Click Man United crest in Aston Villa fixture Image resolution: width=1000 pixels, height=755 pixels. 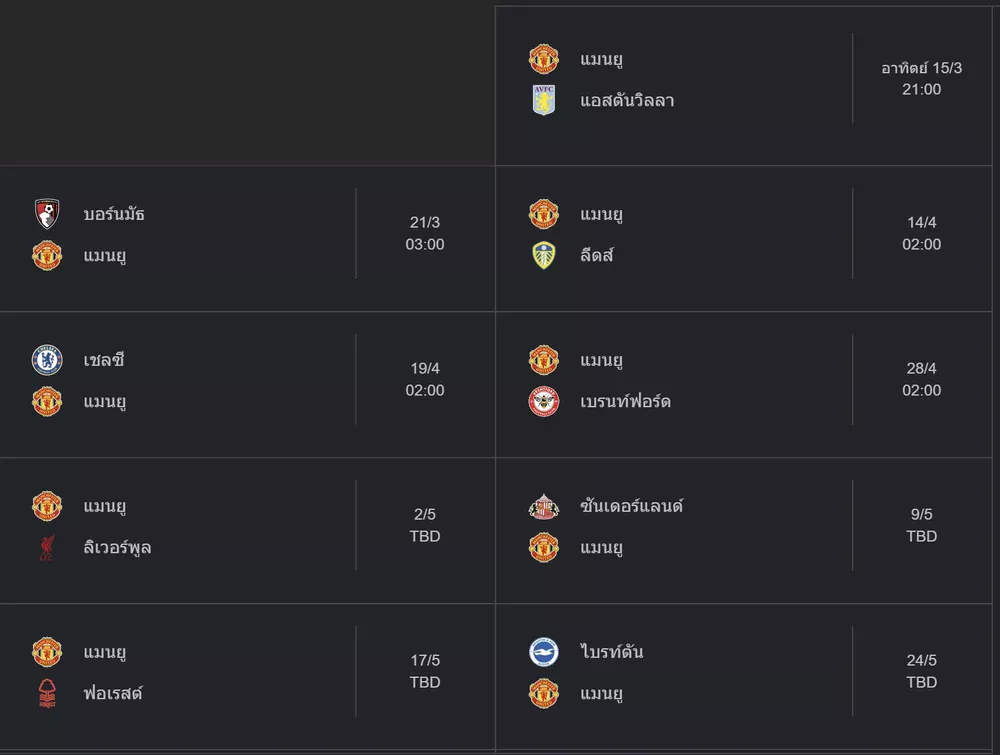544,59
